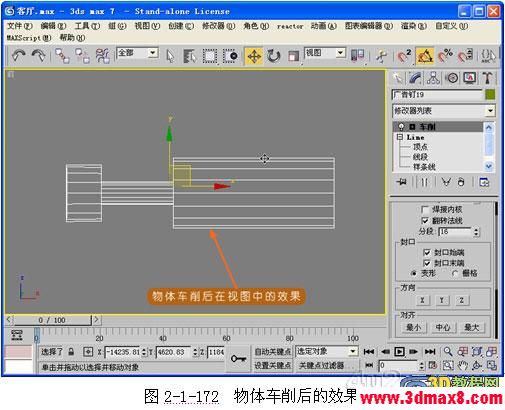Enable the 焊接内核 checkbox
Viewport: 505px width, 410px height.
425,210
